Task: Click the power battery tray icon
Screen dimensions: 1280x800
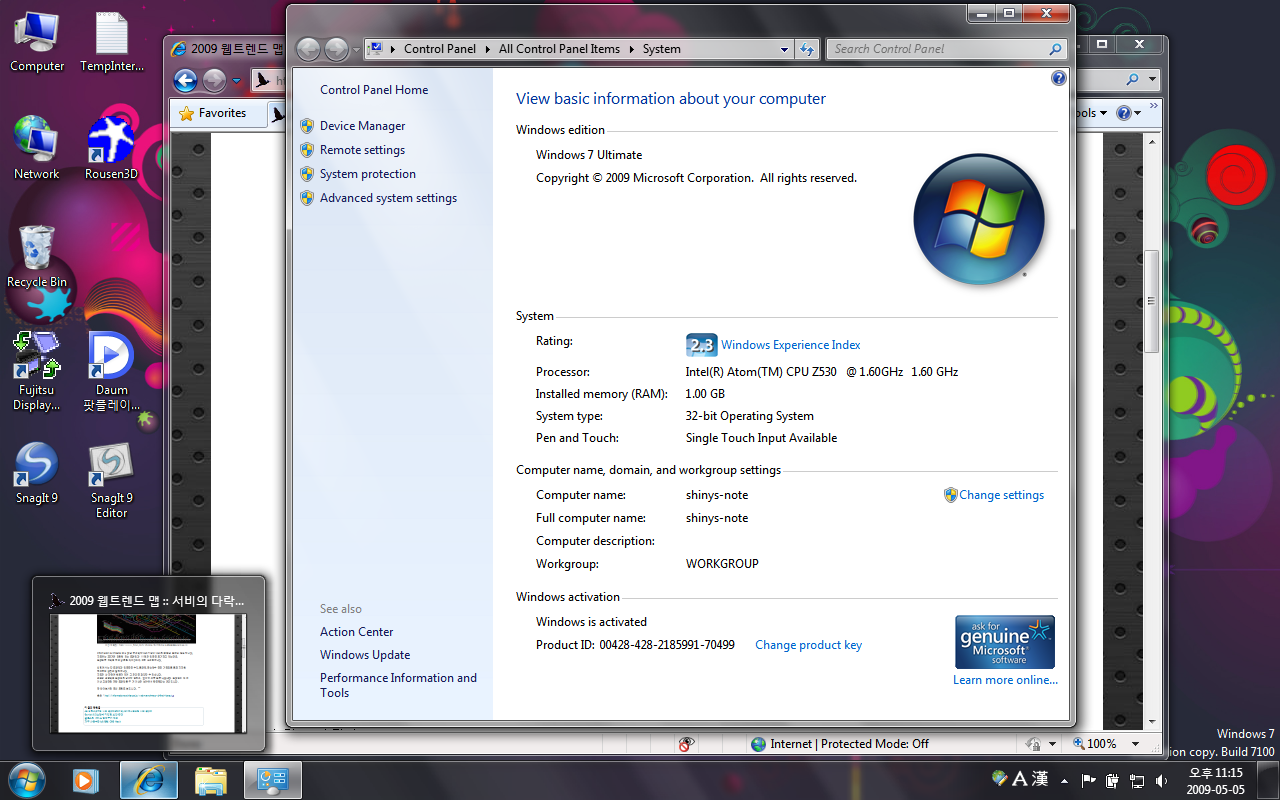Action: click(x=1113, y=780)
